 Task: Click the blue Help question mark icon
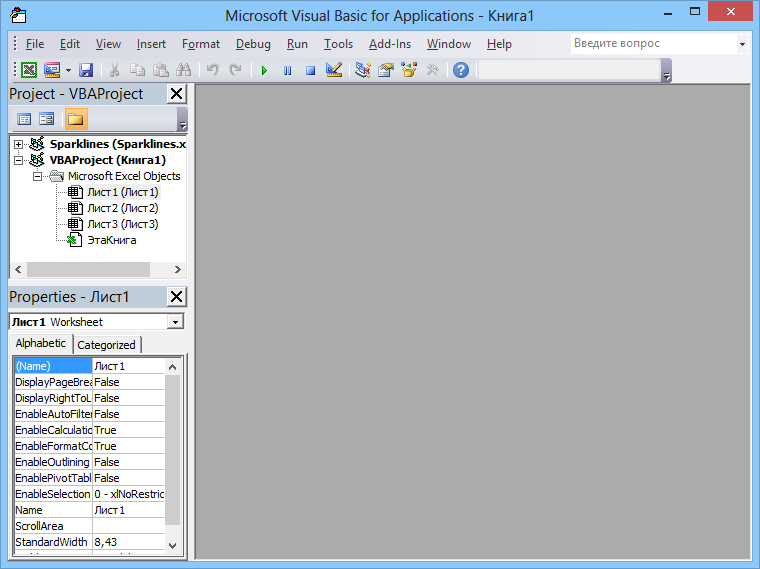[x=461, y=70]
